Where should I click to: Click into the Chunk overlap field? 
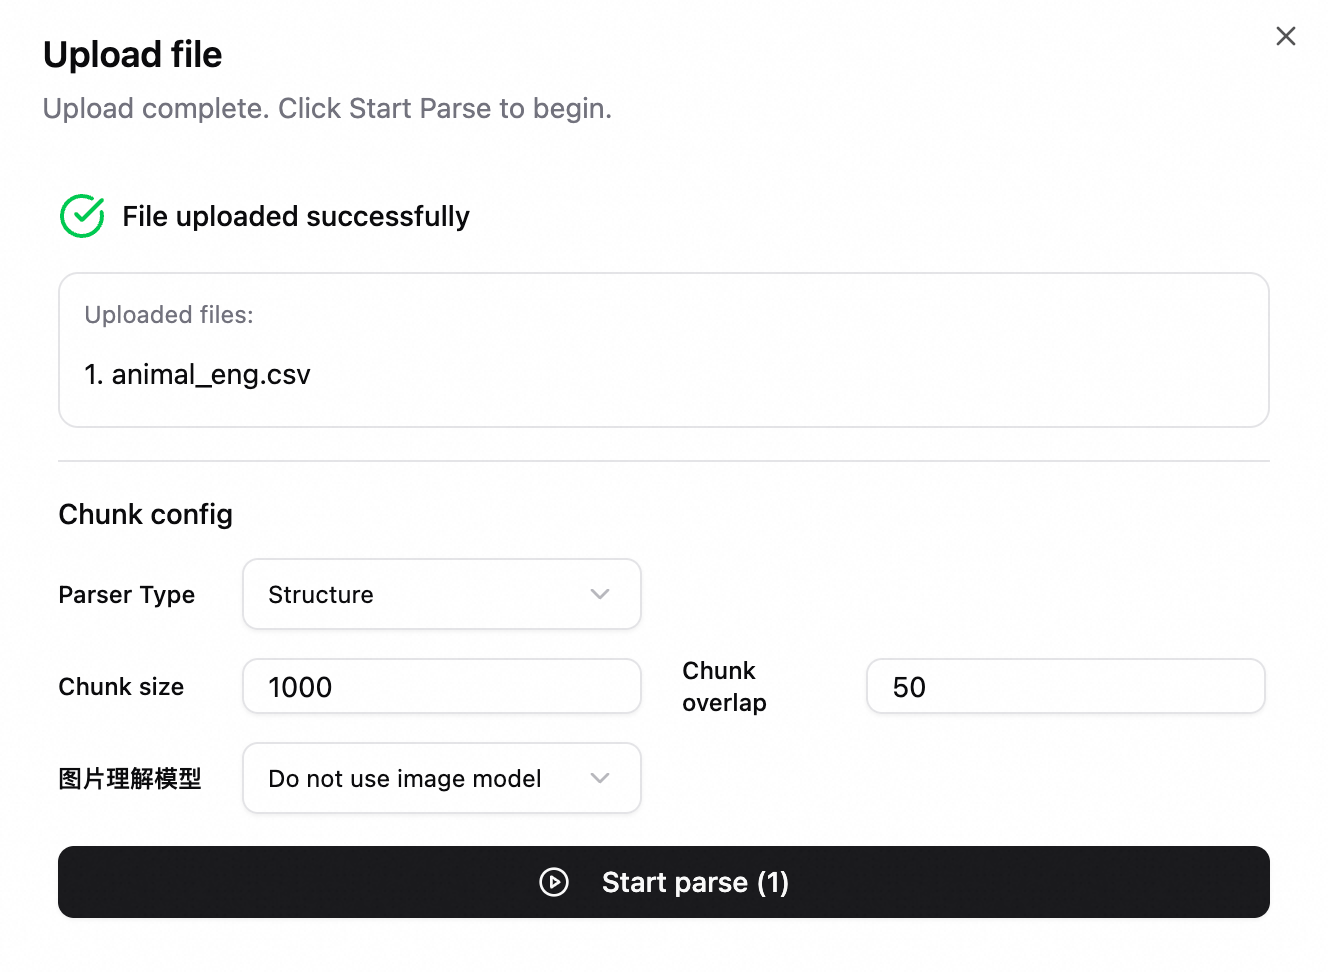tap(1065, 687)
